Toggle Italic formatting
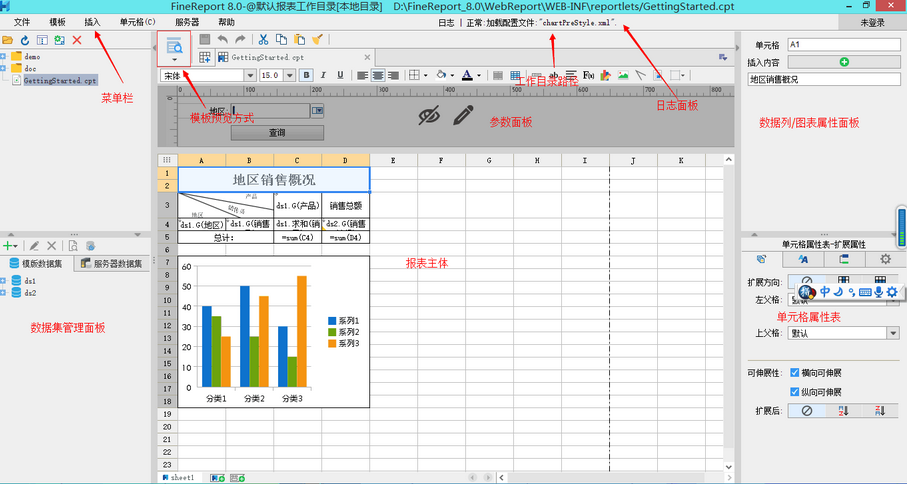 tap(323, 75)
